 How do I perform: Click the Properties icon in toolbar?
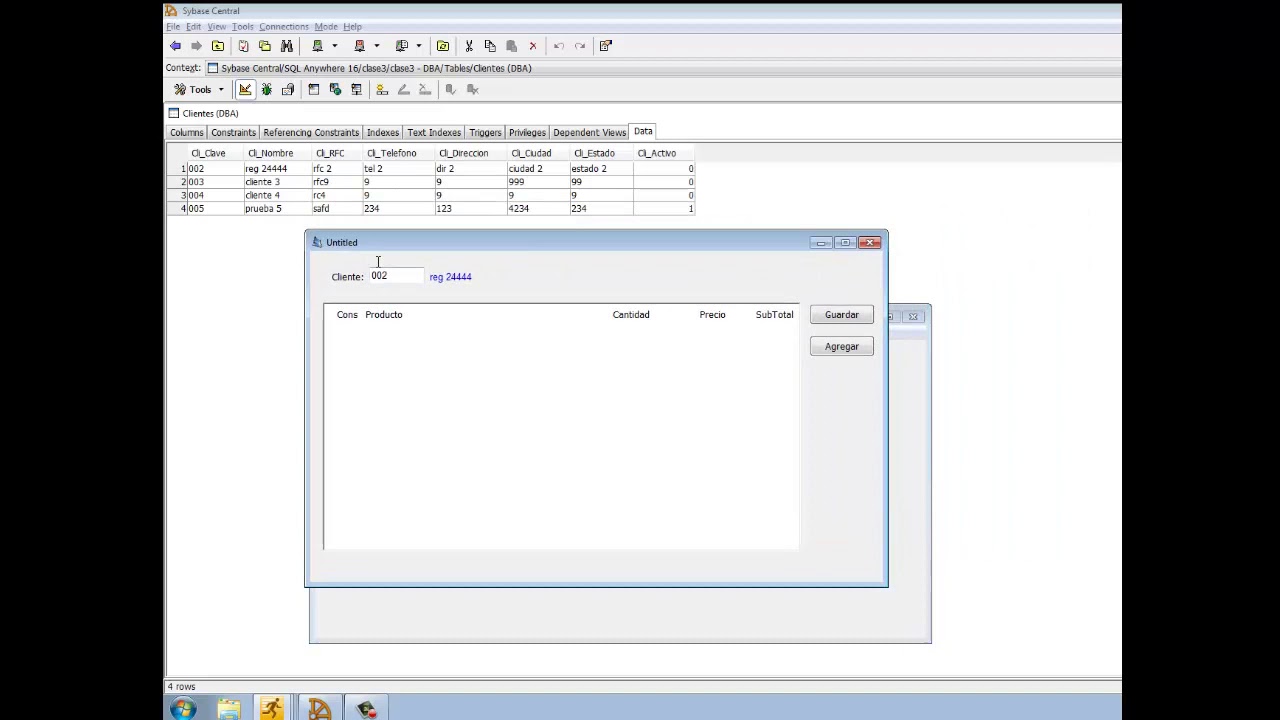(x=606, y=46)
